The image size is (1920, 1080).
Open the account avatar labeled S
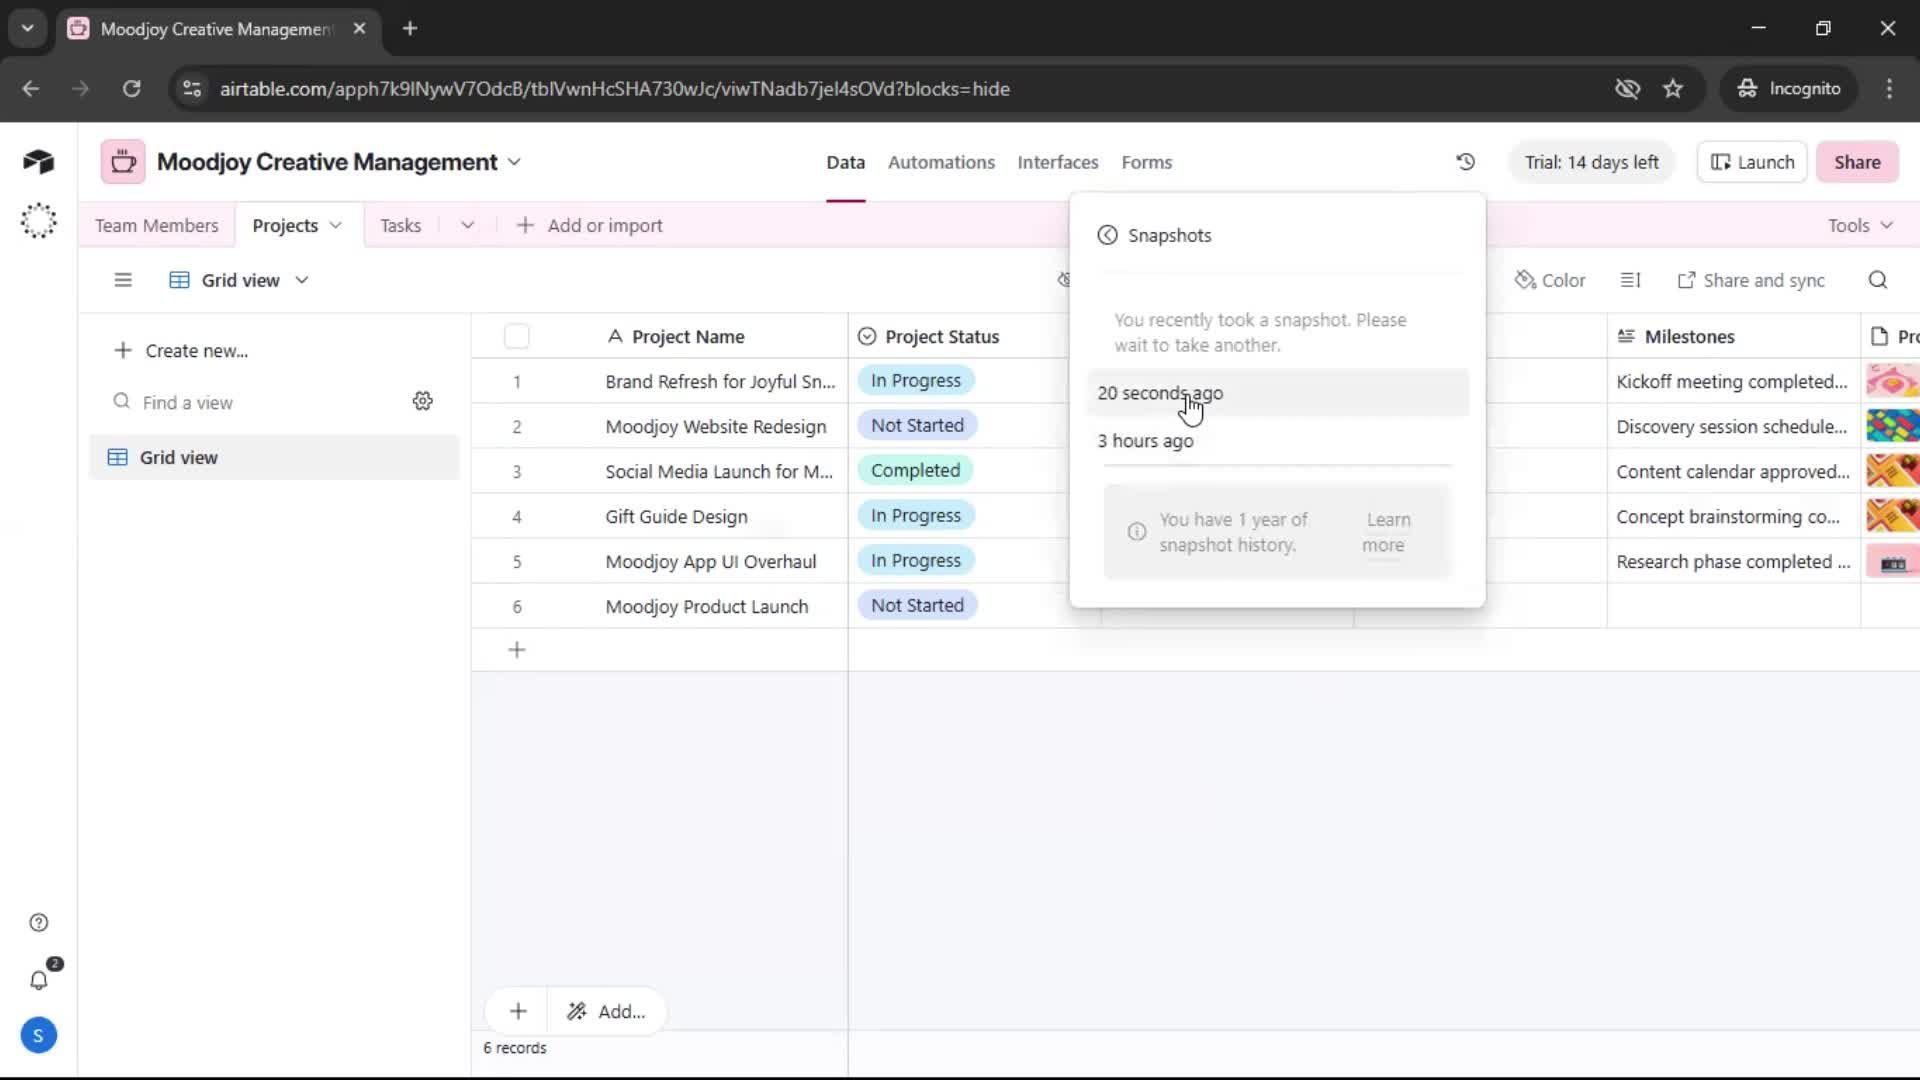coord(38,1036)
